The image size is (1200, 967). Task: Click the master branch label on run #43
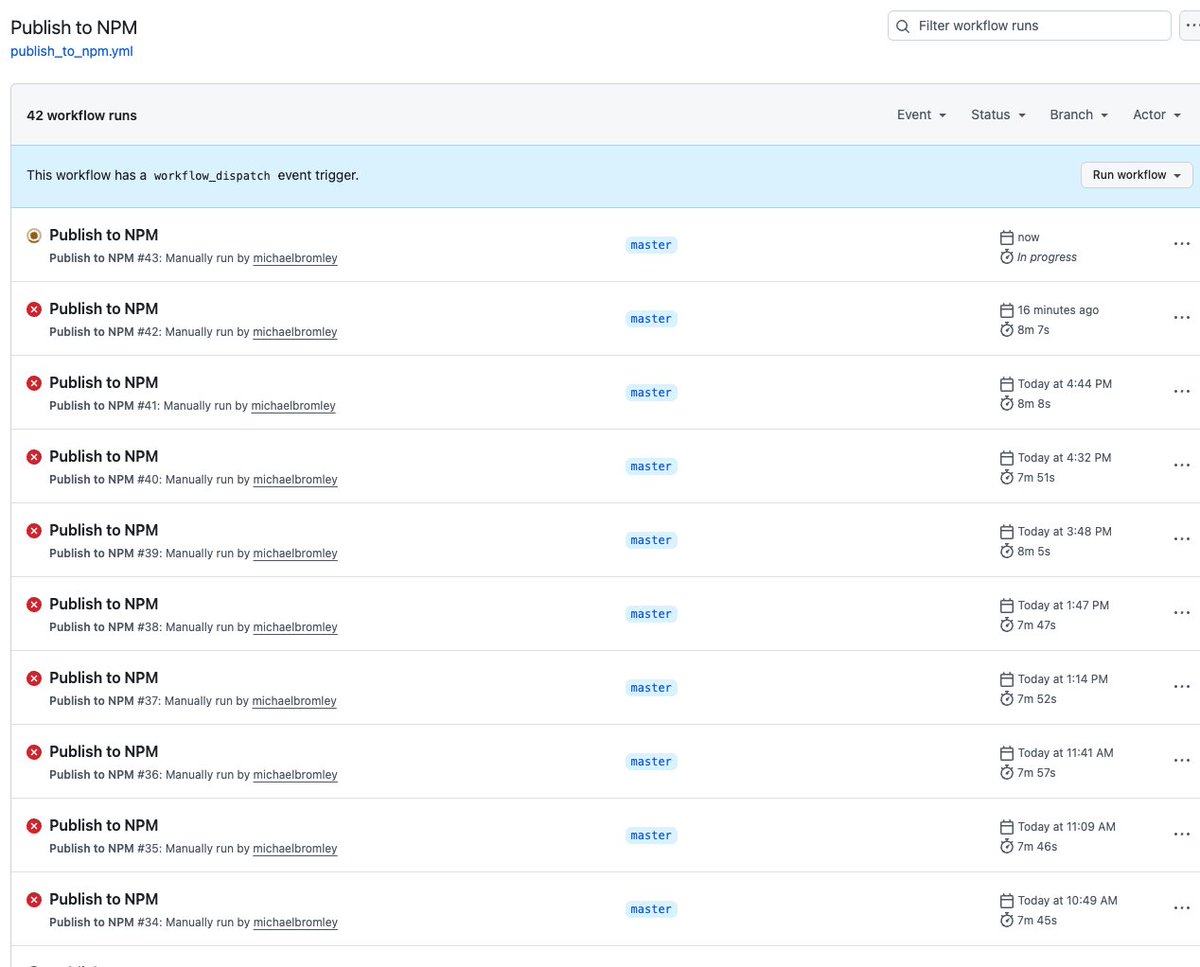[651, 245]
